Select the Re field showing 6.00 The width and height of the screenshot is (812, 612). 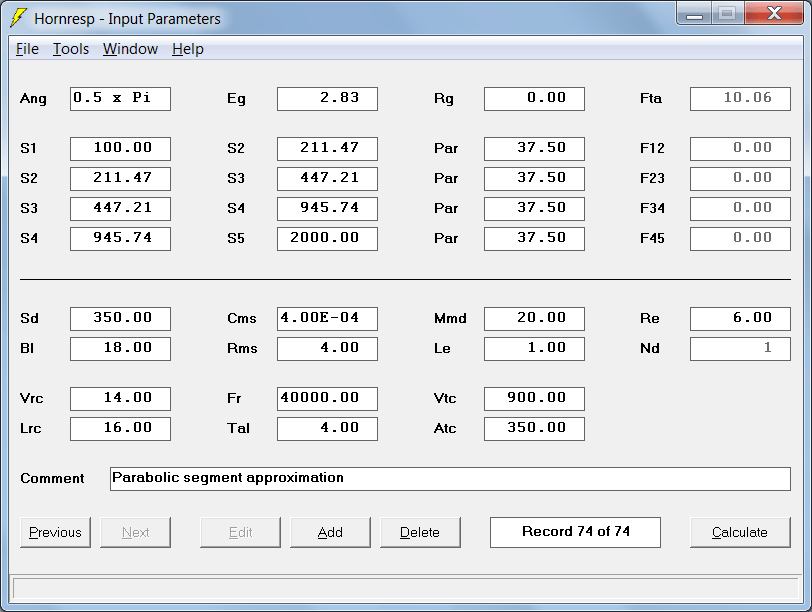pyautogui.click(x=741, y=319)
